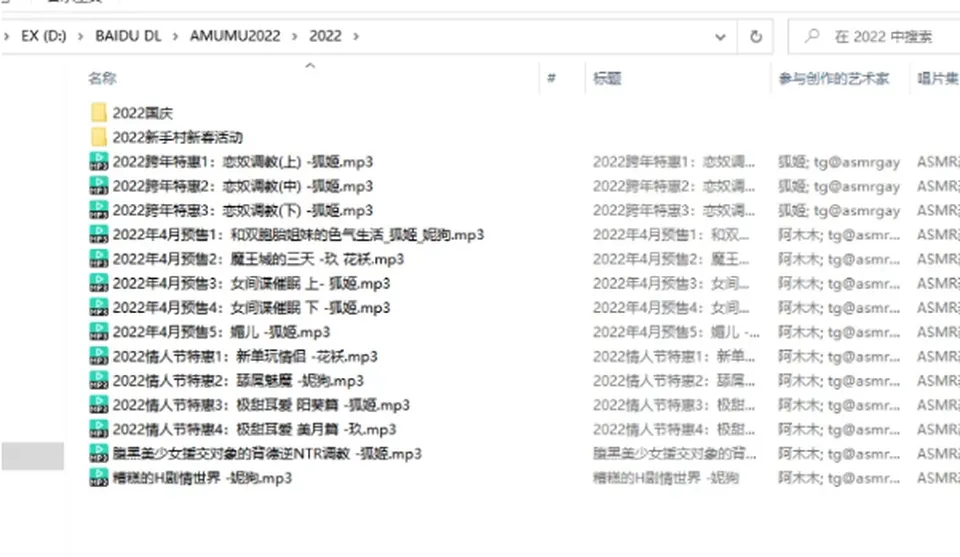
Task: Click the mp3 icon of the NTR file
Action: [x=99, y=454]
